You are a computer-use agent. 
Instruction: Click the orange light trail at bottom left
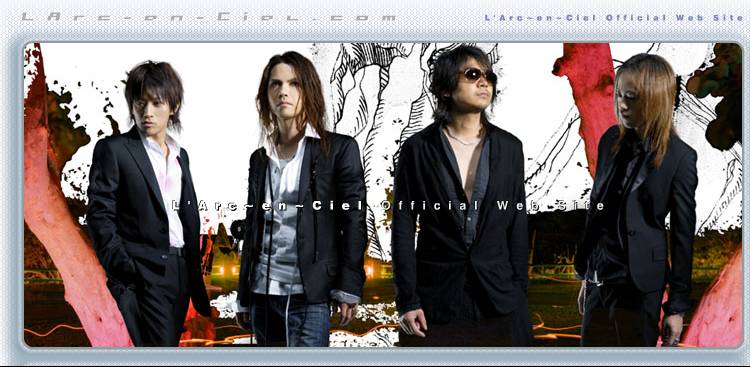click(x=53, y=329)
